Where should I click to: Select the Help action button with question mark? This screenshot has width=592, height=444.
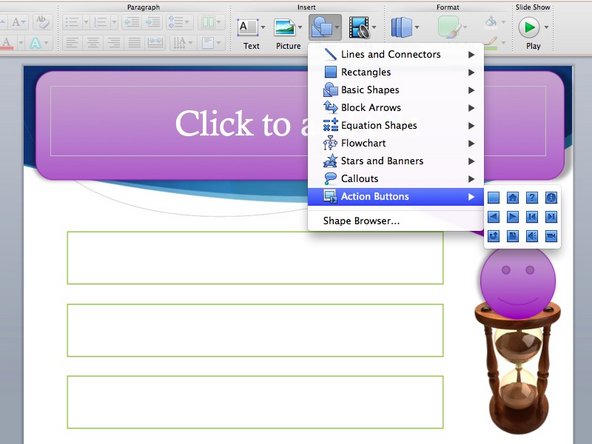coord(532,197)
